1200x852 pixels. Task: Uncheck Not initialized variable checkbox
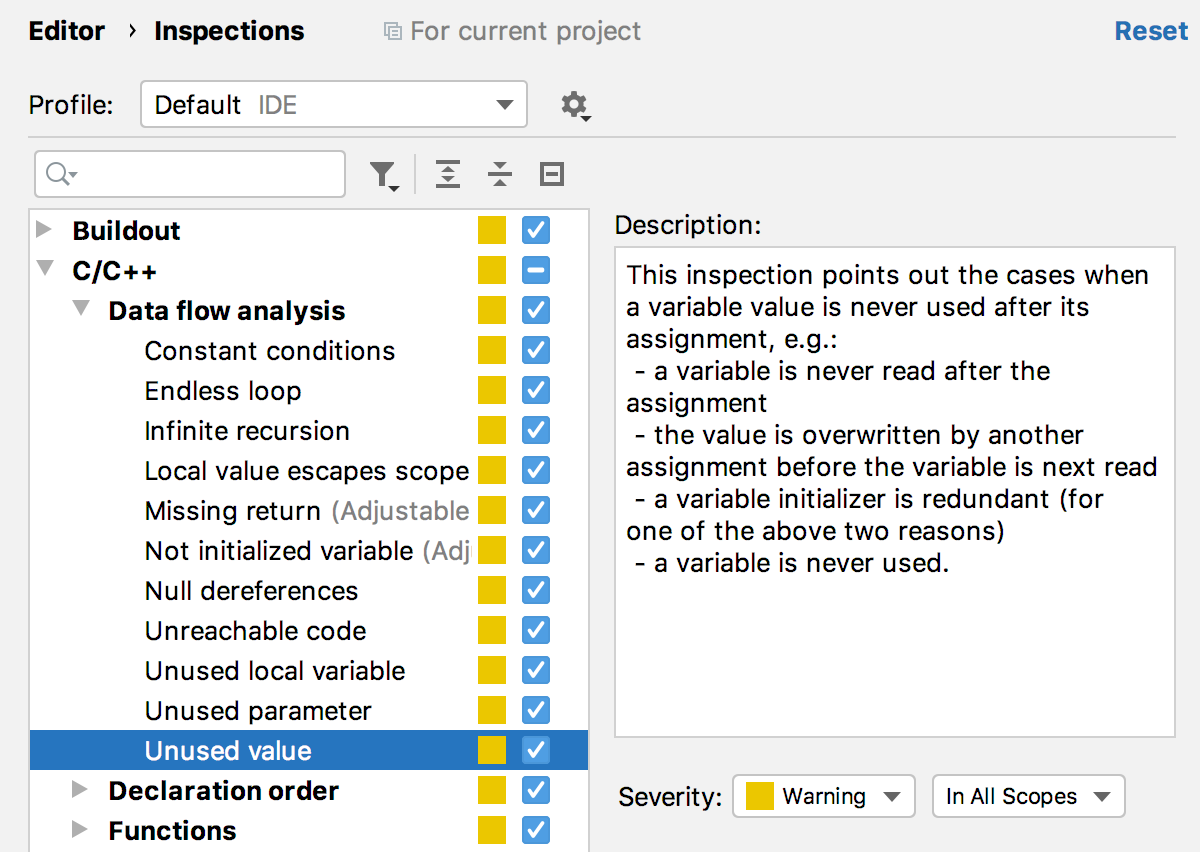pyautogui.click(x=536, y=551)
